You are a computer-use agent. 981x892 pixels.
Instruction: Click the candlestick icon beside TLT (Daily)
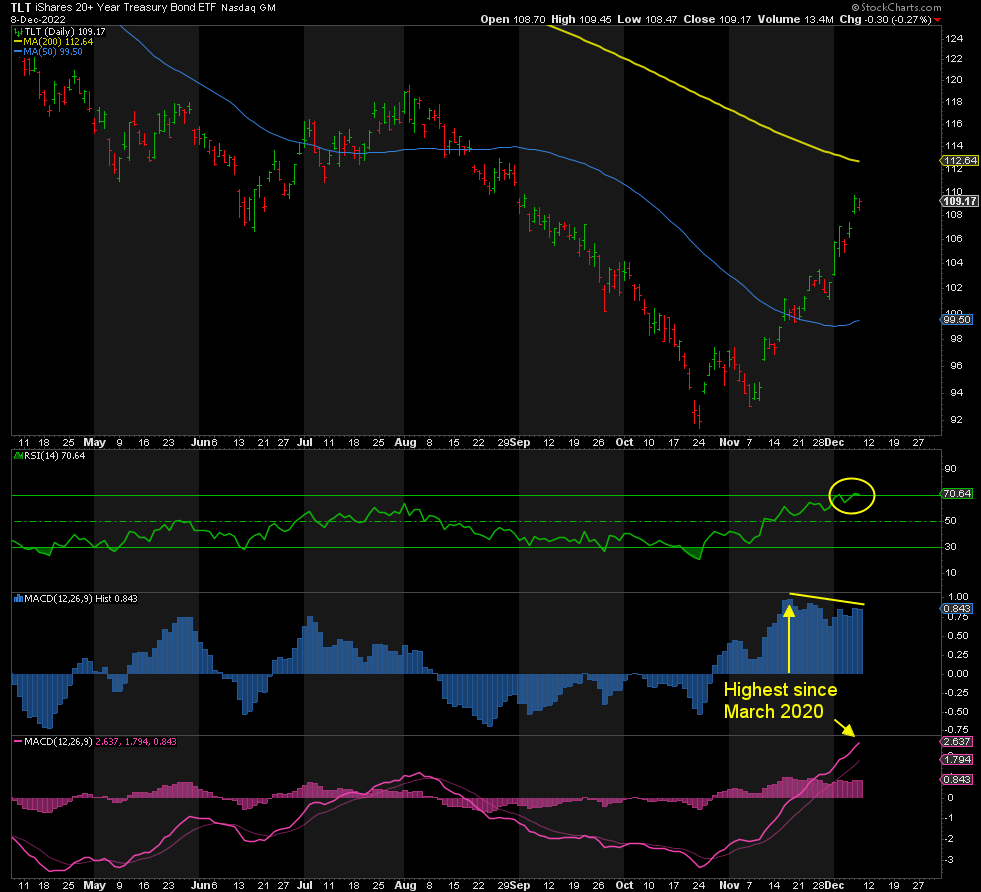click(x=18, y=32)
